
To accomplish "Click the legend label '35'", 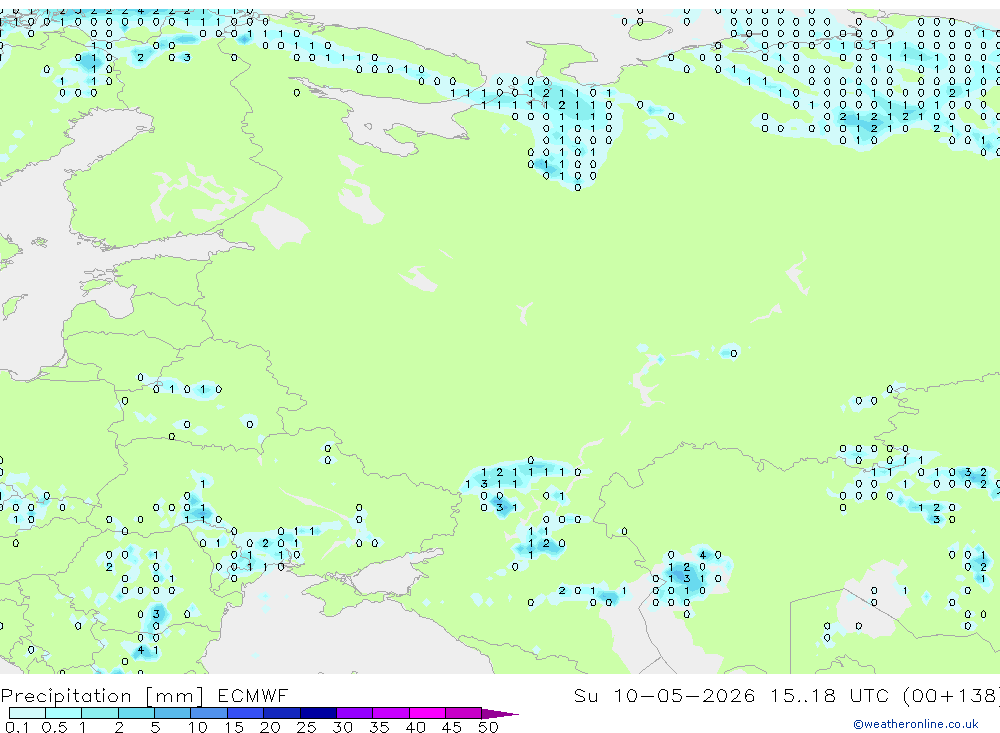I will tap(379, 727).
